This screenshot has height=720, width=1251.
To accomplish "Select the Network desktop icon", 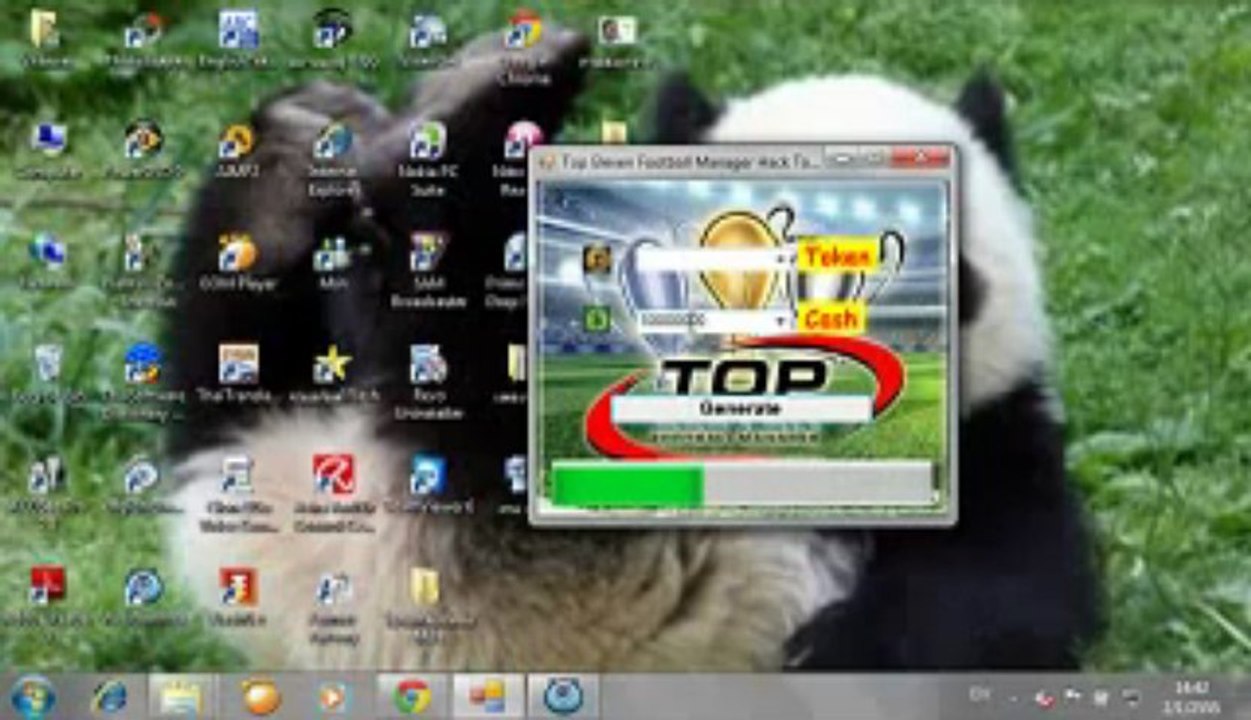I will 47,262.
